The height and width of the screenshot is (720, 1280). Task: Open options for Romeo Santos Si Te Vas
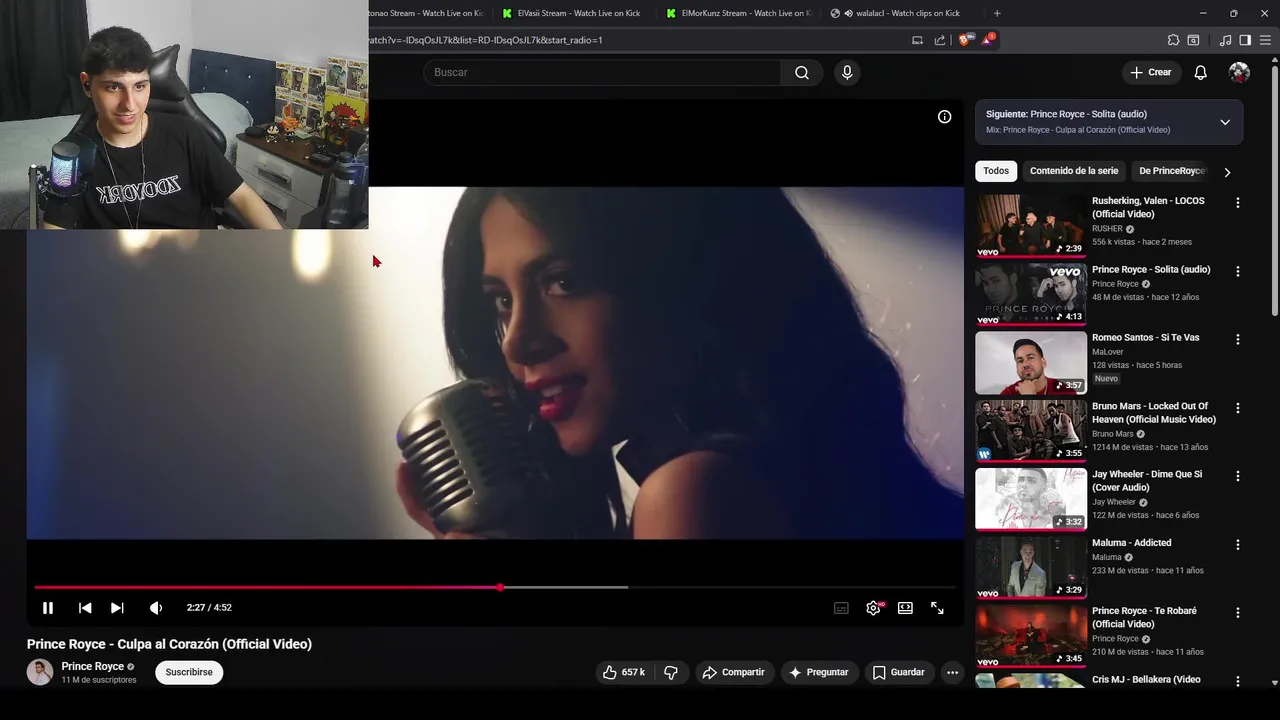tap(1238, 340)
